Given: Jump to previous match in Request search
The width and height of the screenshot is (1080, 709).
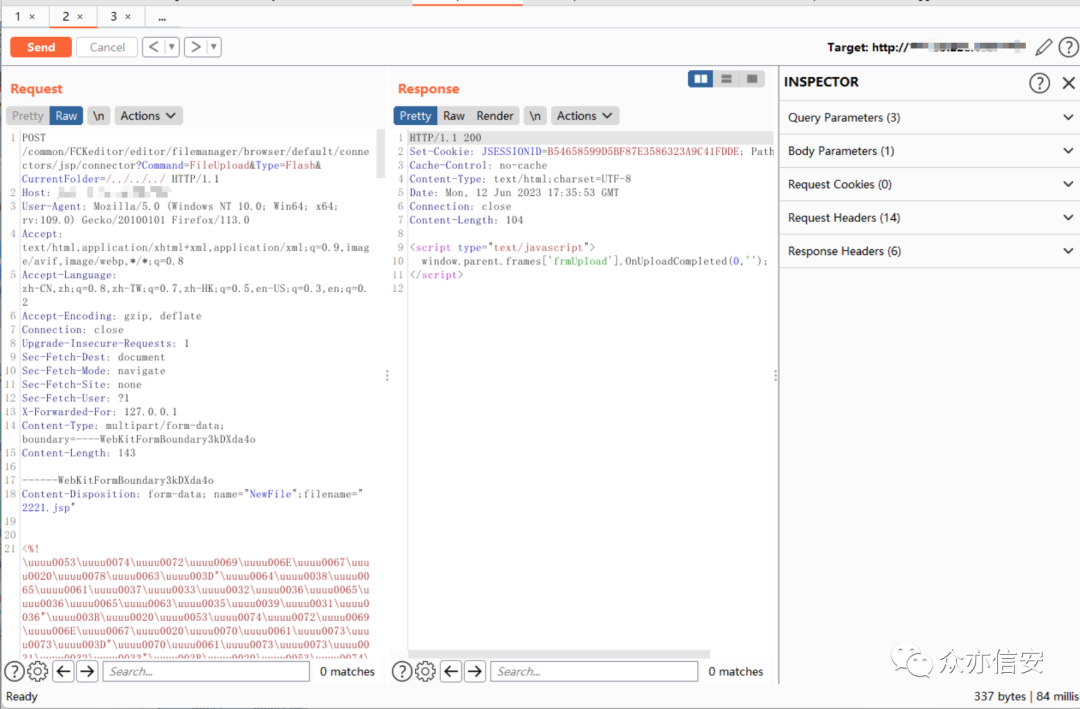Looking at the screenshot, I should point(64,671).
